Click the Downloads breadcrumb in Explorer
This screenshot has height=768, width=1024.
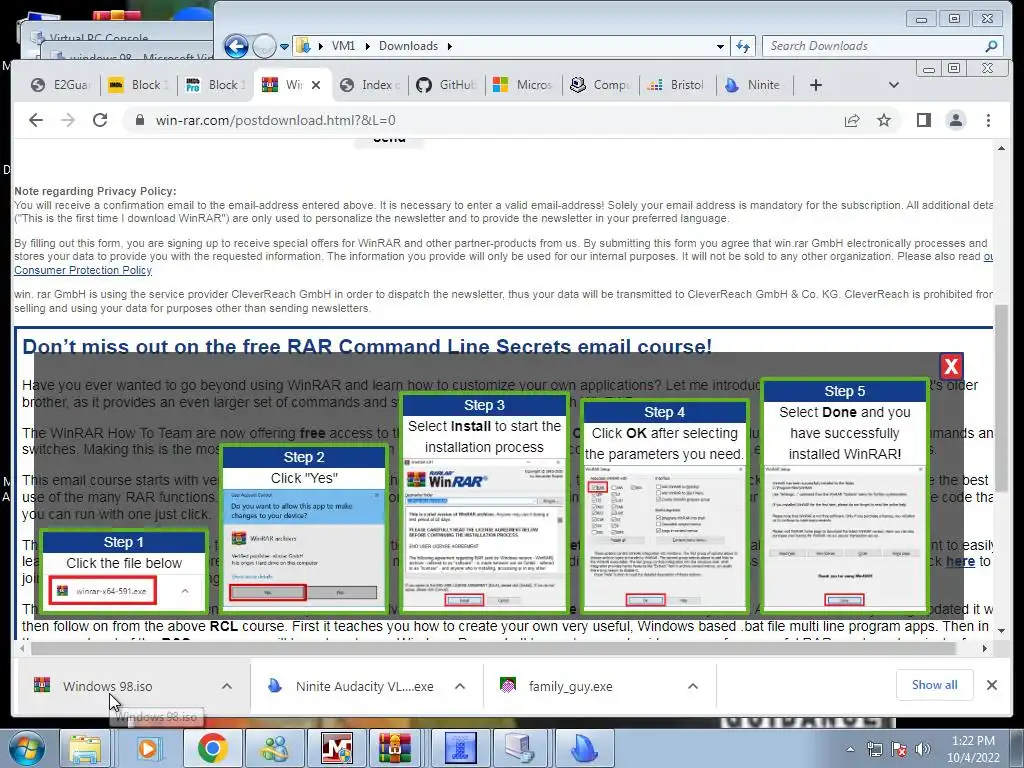(x=408, y=46)
